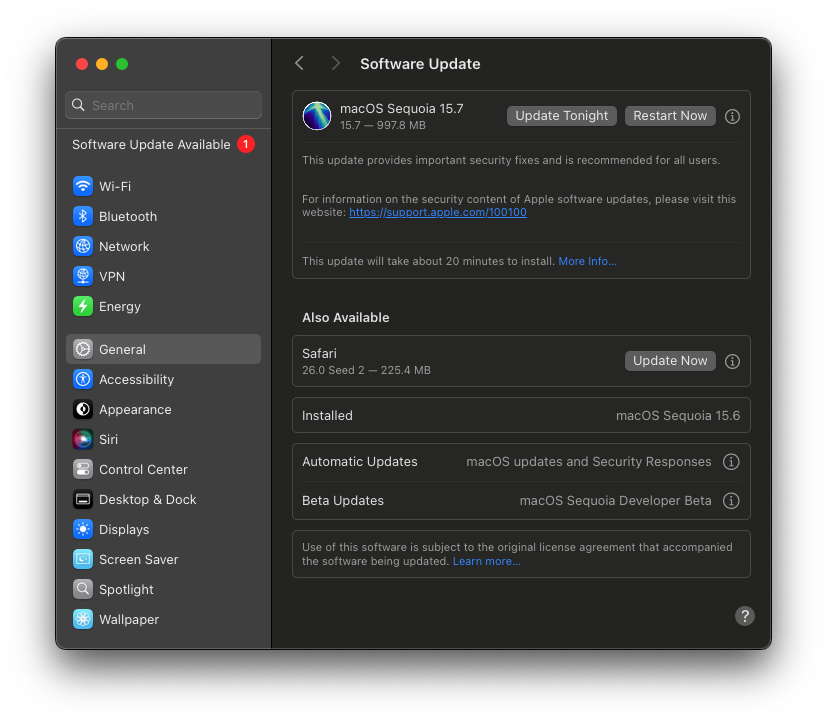Go back using the left chevron

[x=299, y=64]
